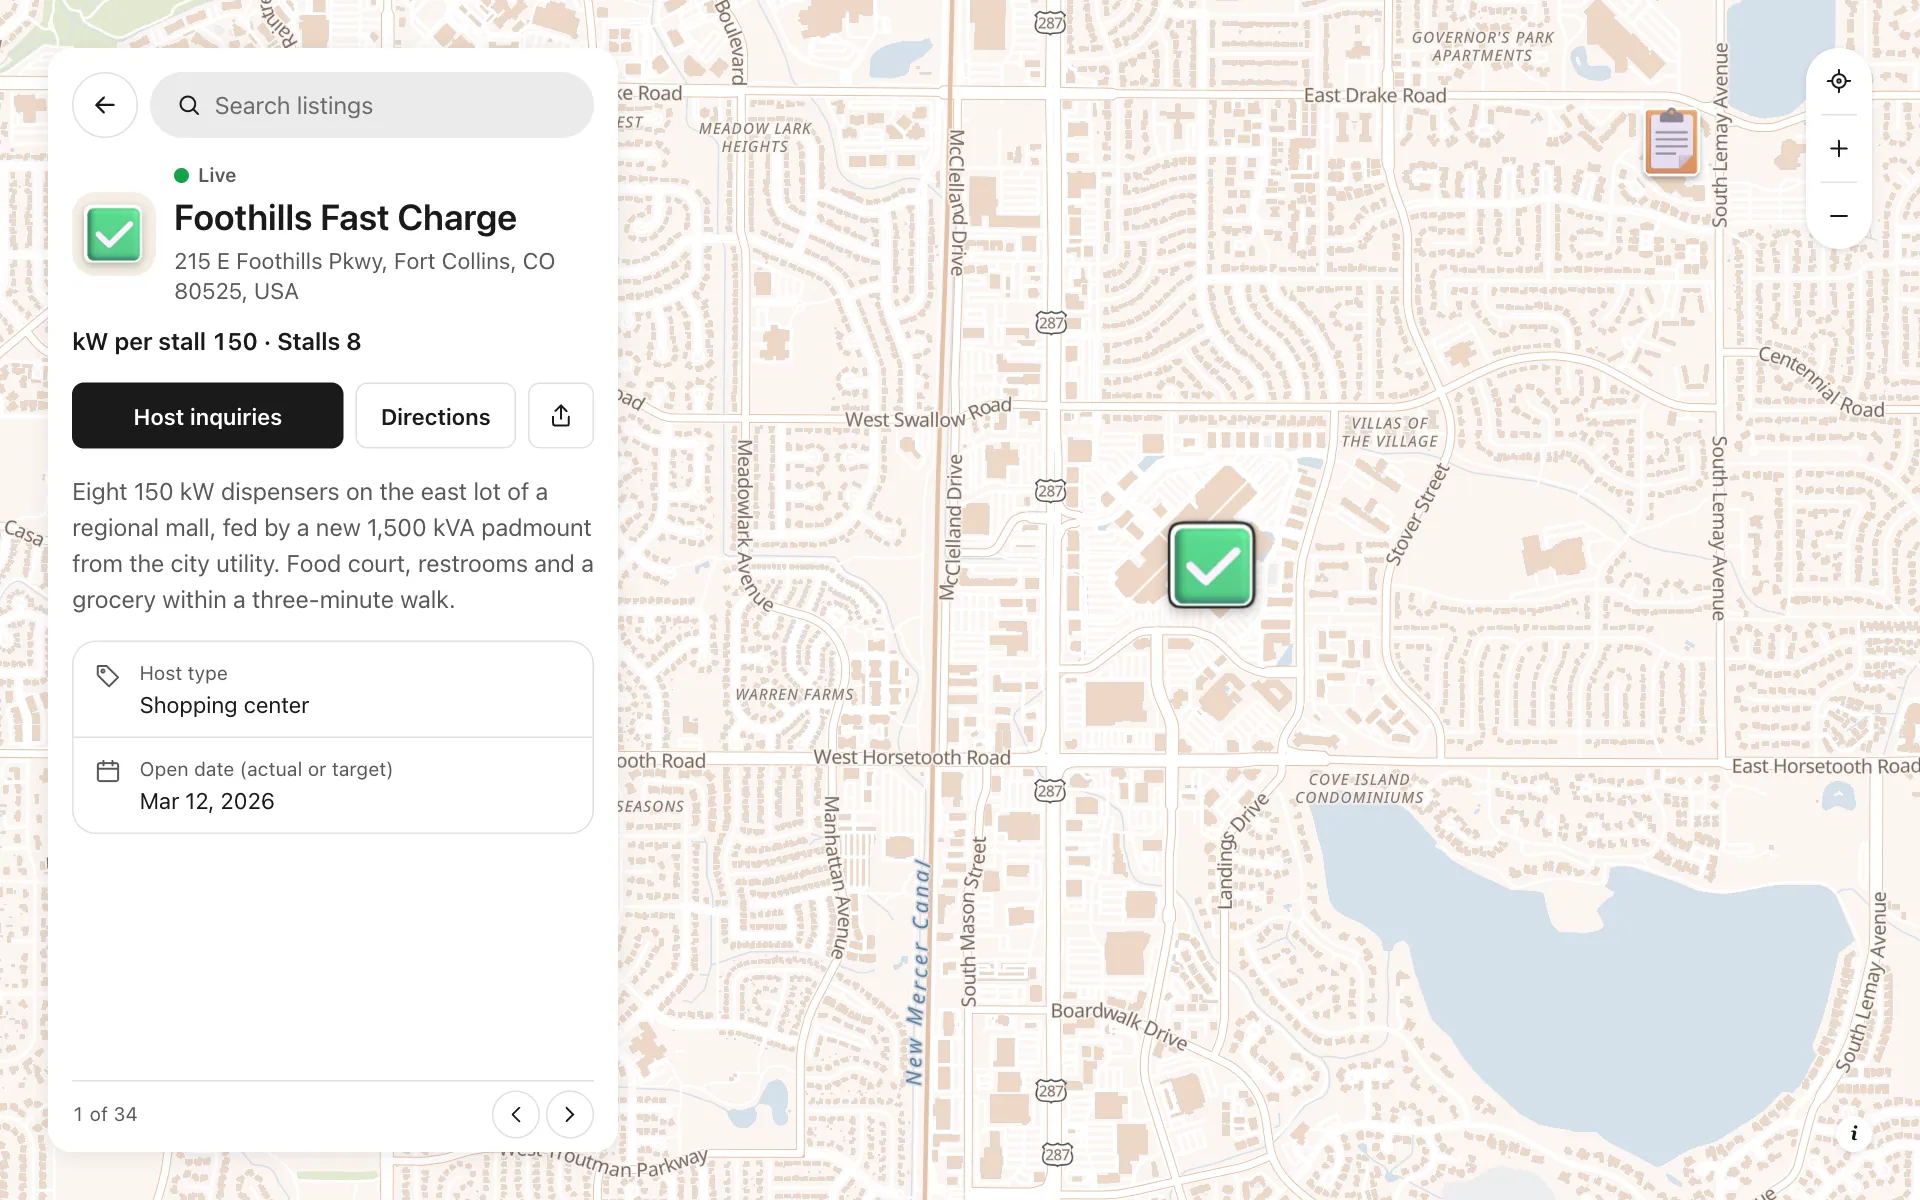The image size is (1920, 1200).
Task: Open map attribution info icon
Action: 1854,1133
